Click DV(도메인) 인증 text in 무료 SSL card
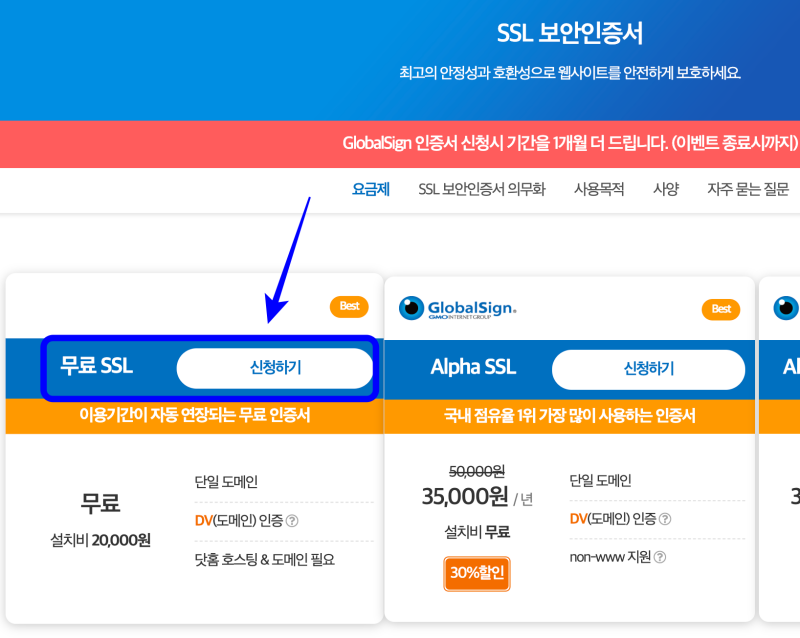The width and height of the screenshot is (800, 638). click(x=239, y=521)
